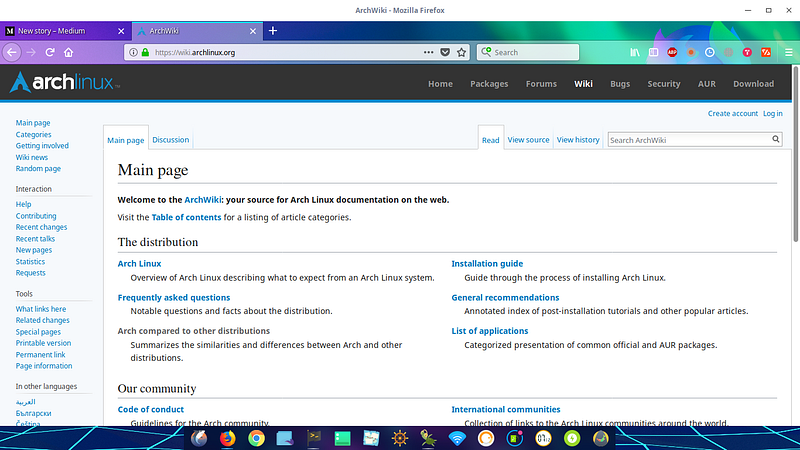The height and width of the screenshot is (450, 800).
Task: Open the View source tab
Action: tap(528, 140)
